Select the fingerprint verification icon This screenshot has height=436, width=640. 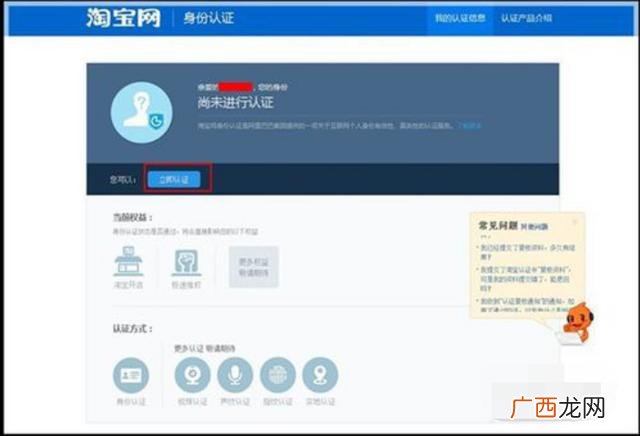coord(278,375)
